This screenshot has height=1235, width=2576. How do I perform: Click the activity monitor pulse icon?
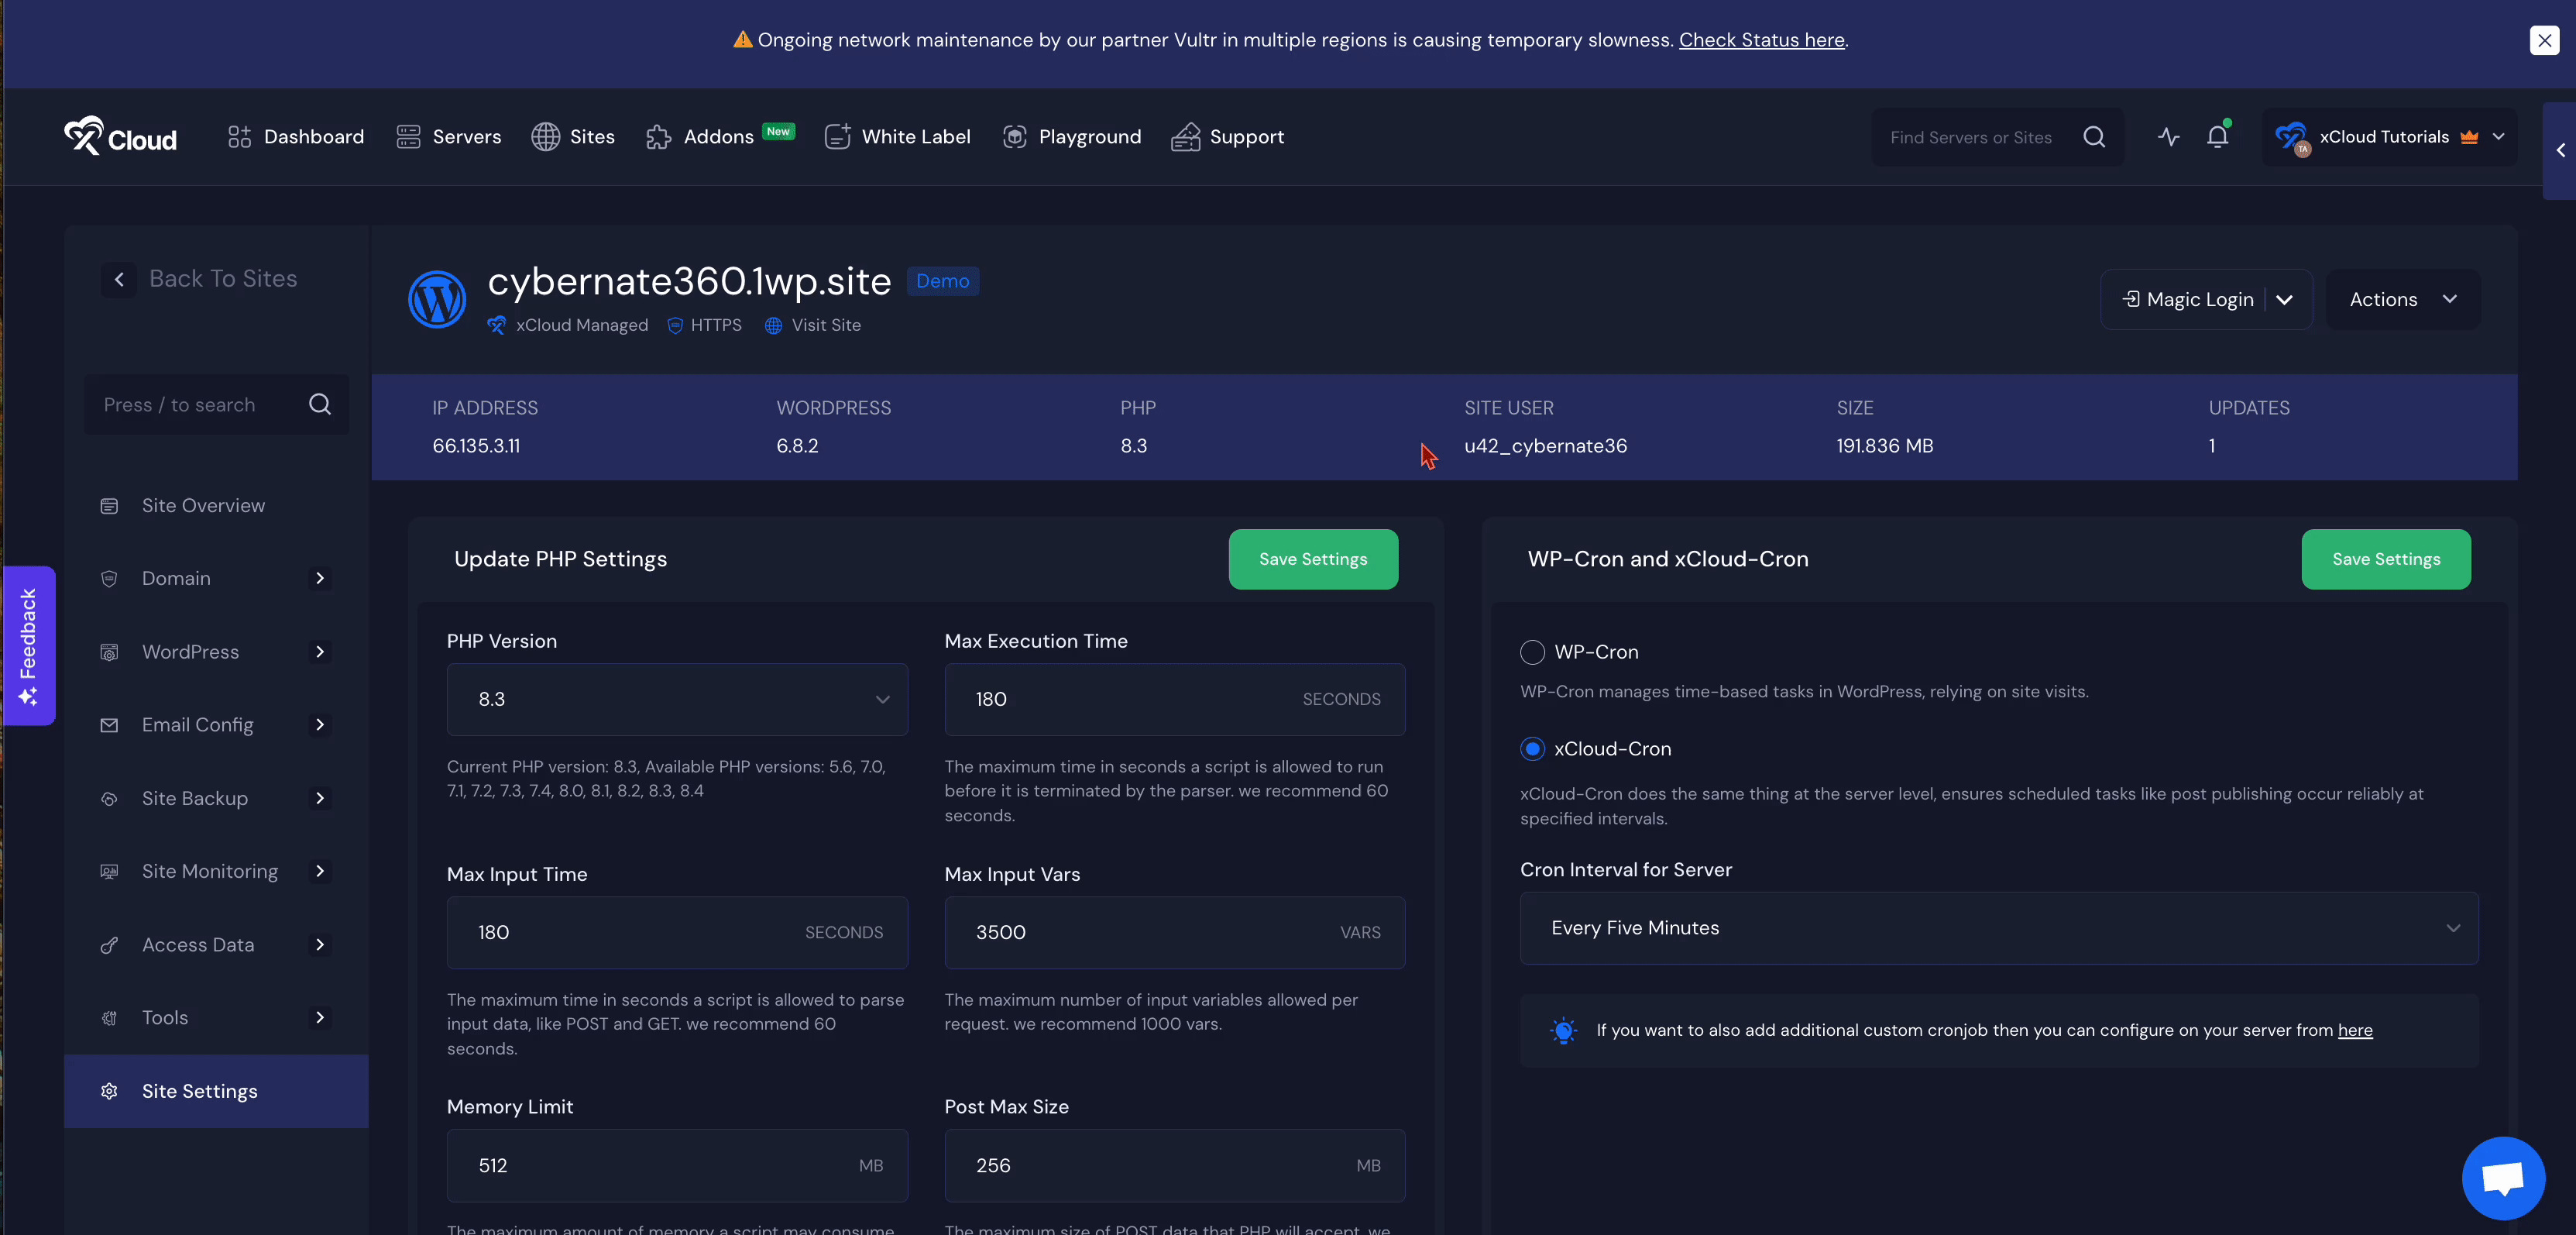2168,137
